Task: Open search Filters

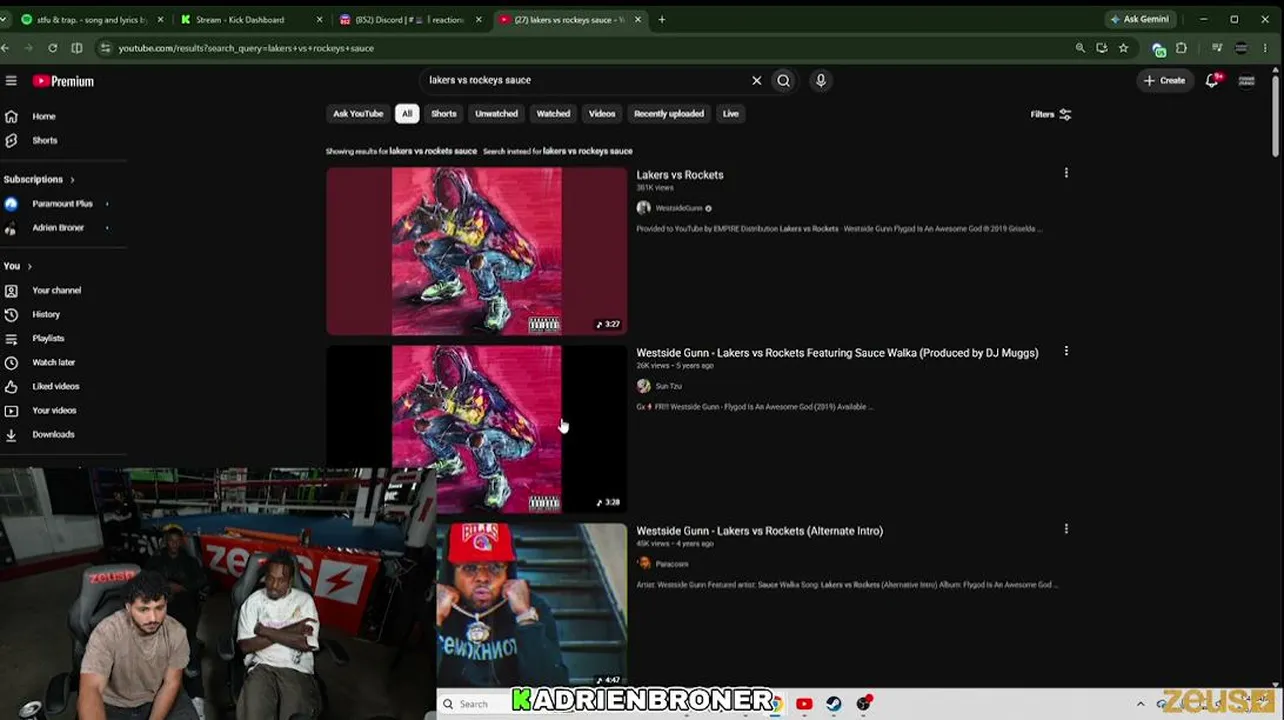Action: coord(1051,114)
